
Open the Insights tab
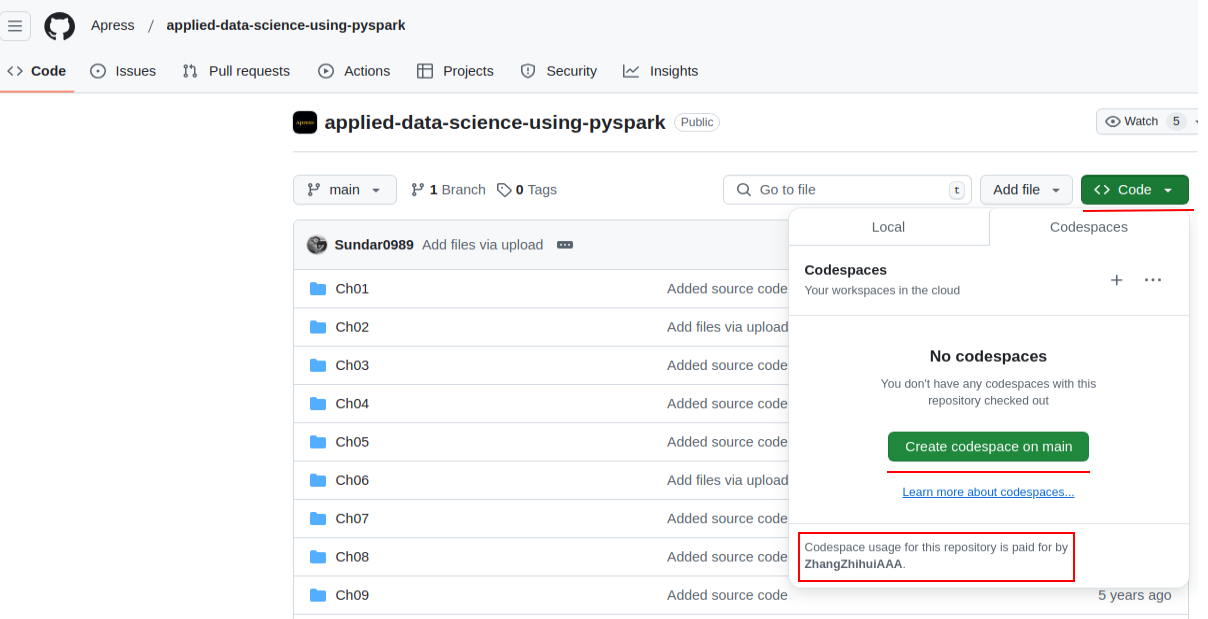[661, 71]
